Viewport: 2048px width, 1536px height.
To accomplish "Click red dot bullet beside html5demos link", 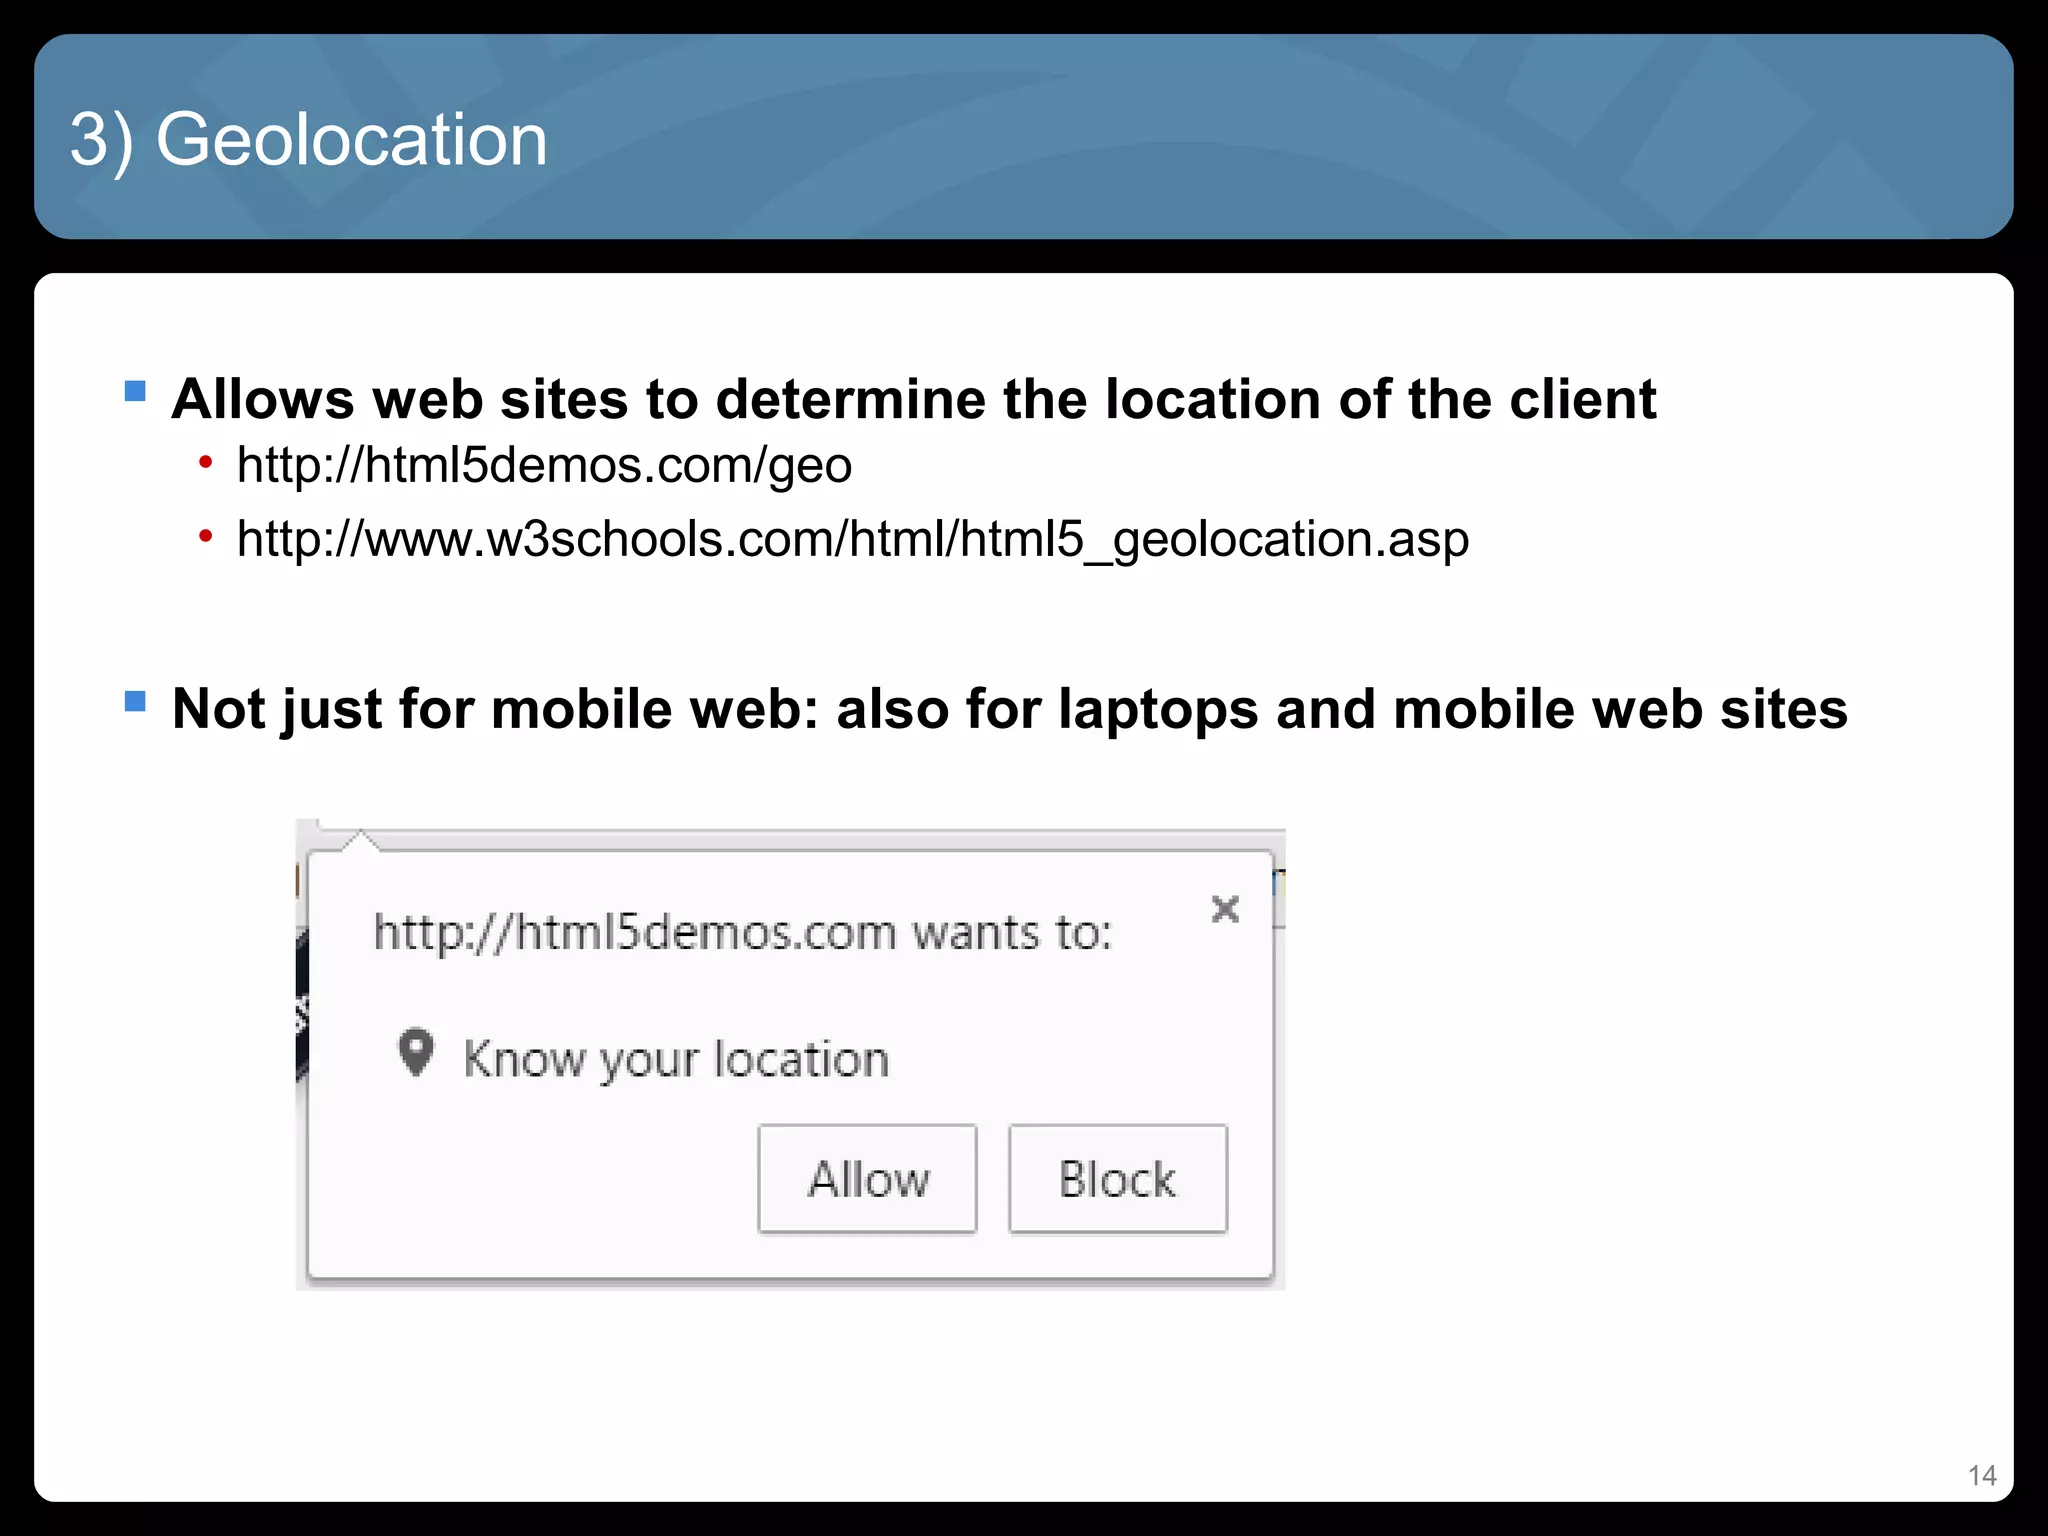I will pyautogui.click(x=205, y=463).
